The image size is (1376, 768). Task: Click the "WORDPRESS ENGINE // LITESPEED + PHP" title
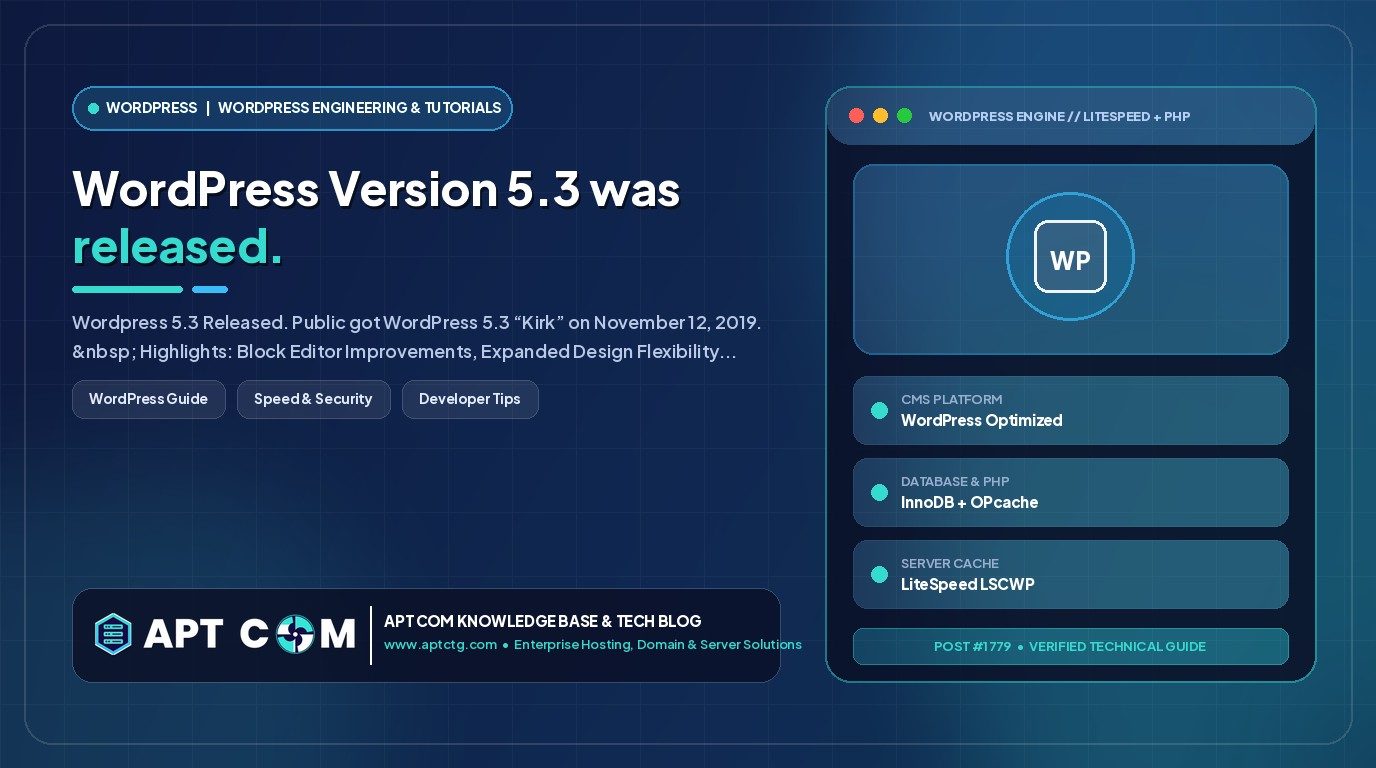1059,117
